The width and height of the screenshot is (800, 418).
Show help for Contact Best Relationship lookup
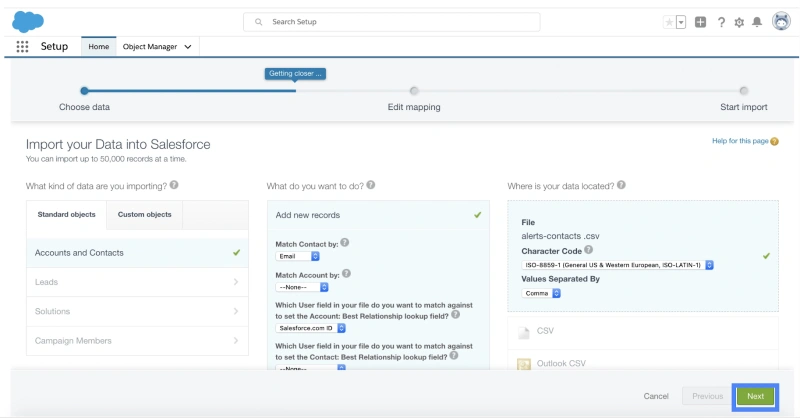click(x=454, y=355)
